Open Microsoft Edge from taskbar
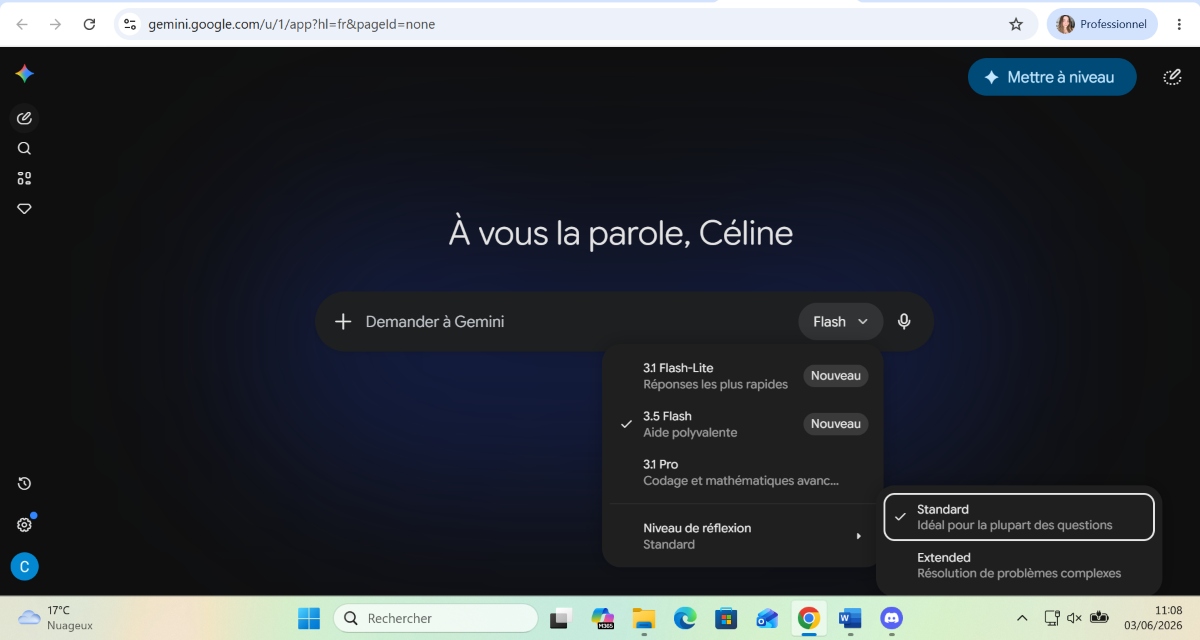This screenshot has height=640, width=1200. 685,618
